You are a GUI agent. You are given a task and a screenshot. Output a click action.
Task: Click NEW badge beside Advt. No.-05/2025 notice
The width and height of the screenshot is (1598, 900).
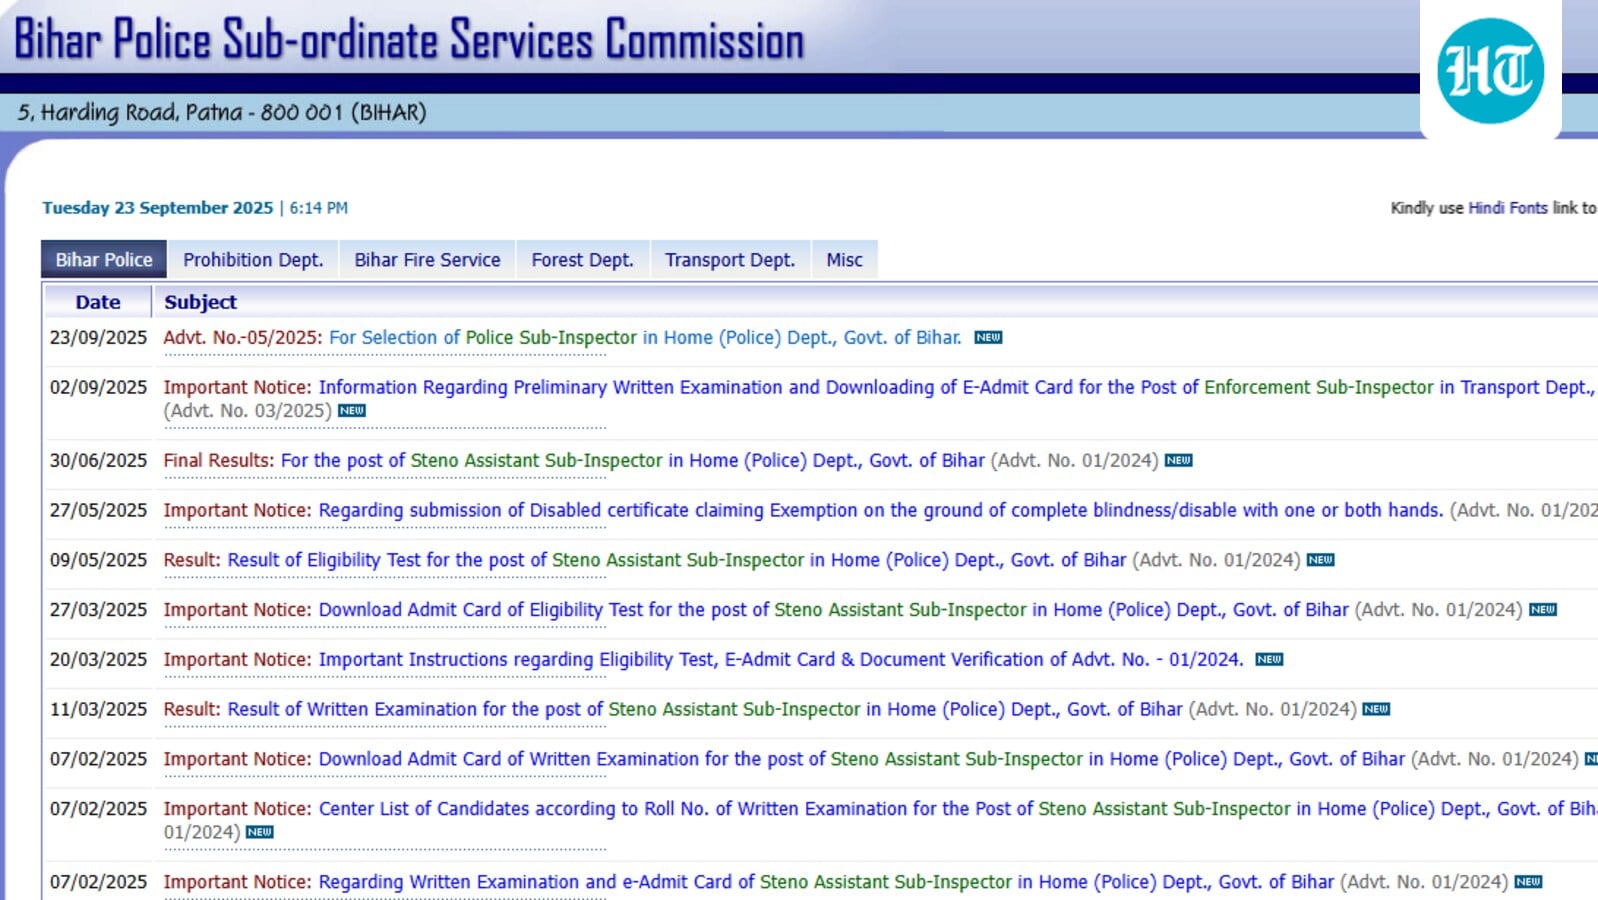click(988, 338)
